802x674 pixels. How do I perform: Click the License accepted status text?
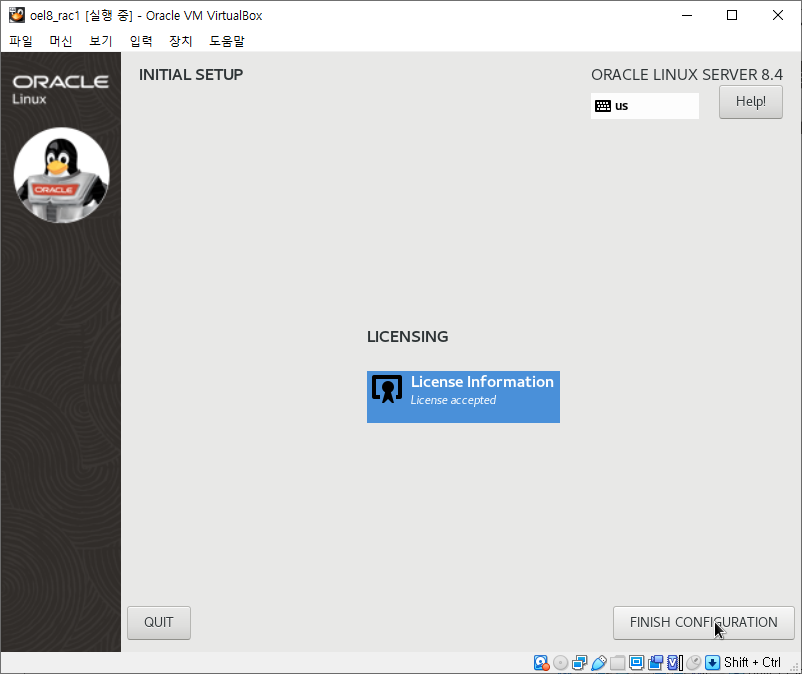click(453, 400)
